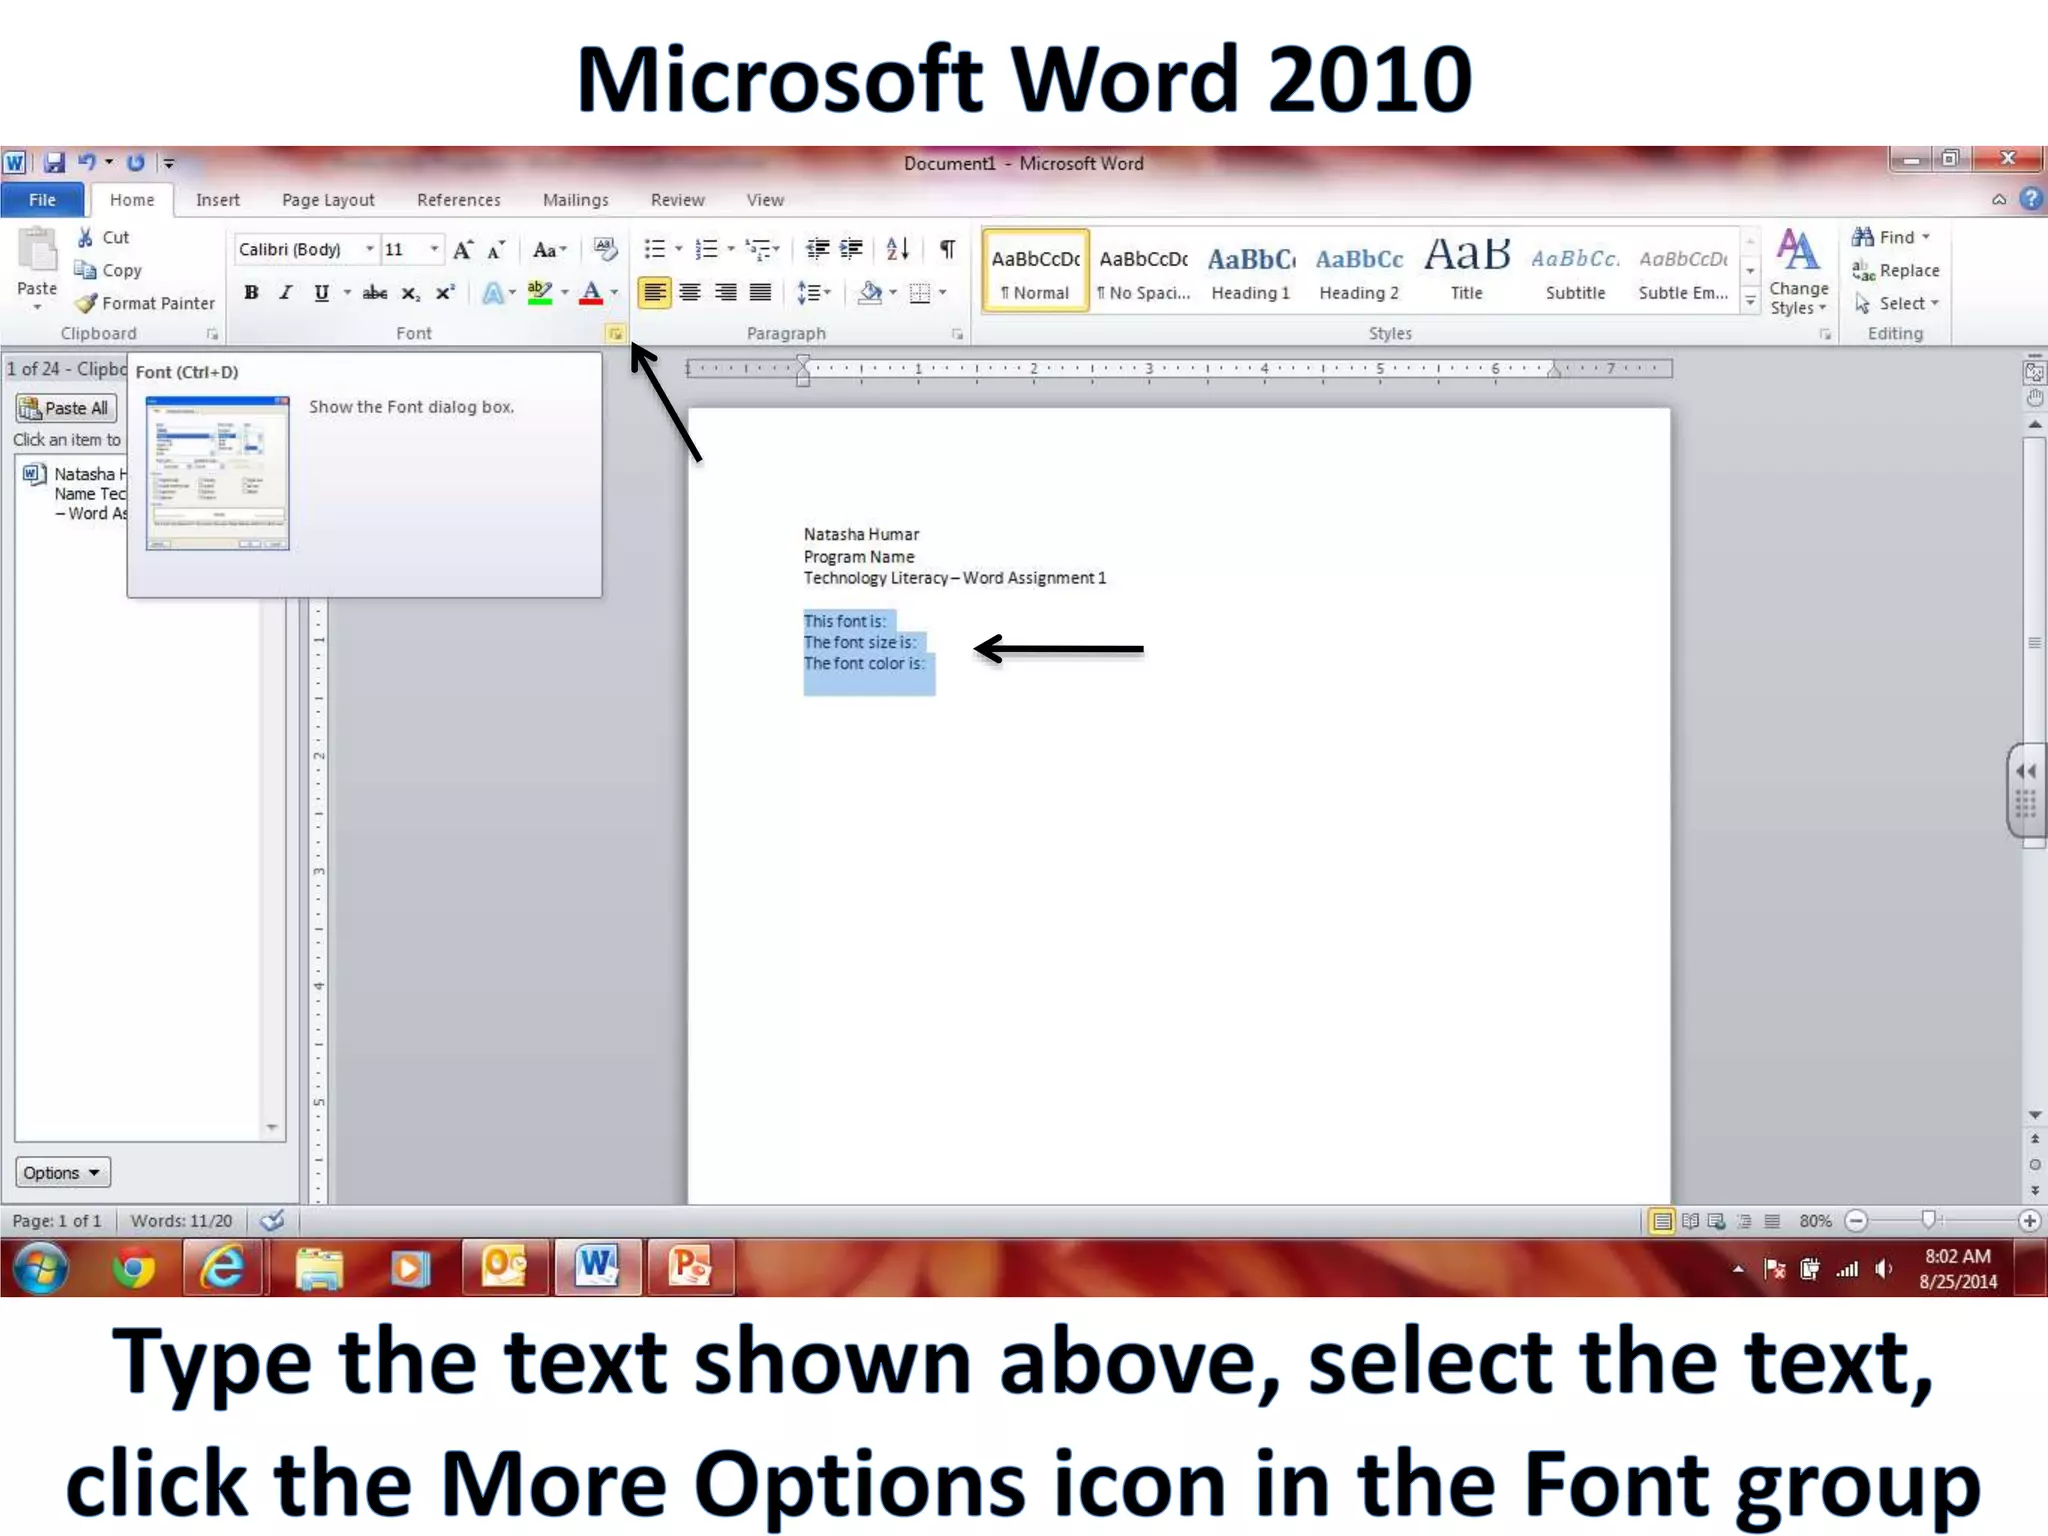The height and width of the screenshot is (1536, 2048).
Task: Toggle Subscript formatting
Action: (410, 293)
